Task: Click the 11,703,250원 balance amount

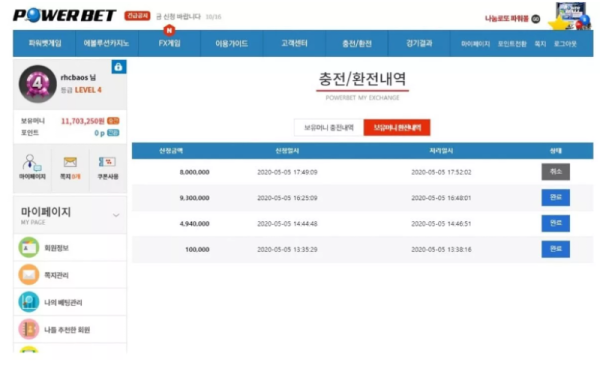Action: pyautogui.click(x=83, y=121)
